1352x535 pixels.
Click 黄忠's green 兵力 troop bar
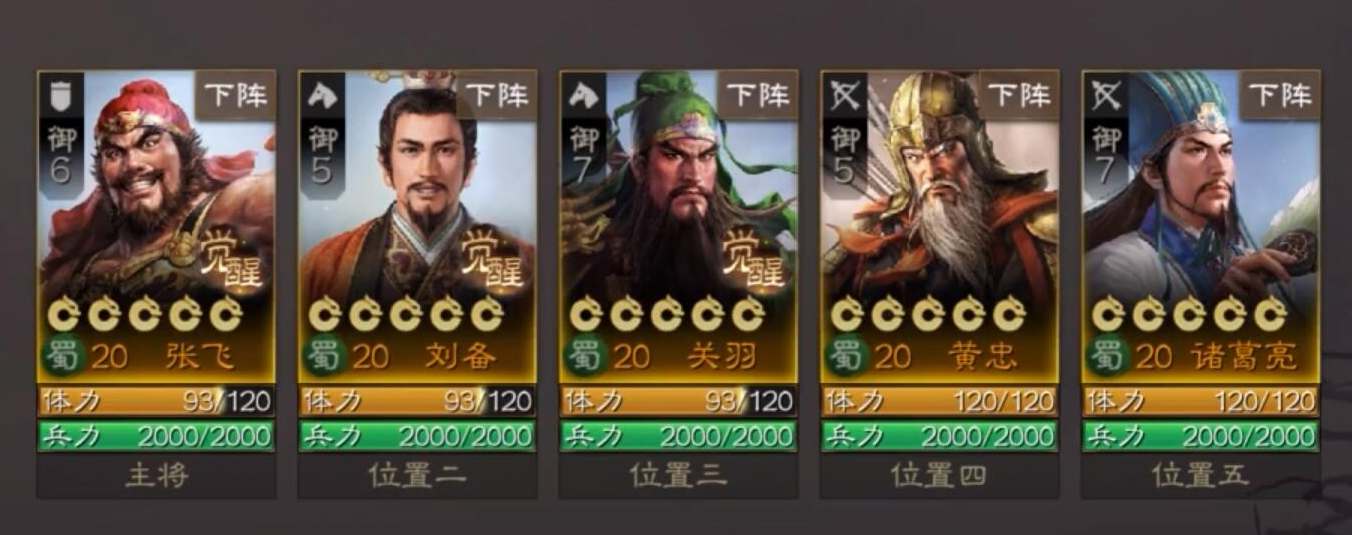(940, 436)
